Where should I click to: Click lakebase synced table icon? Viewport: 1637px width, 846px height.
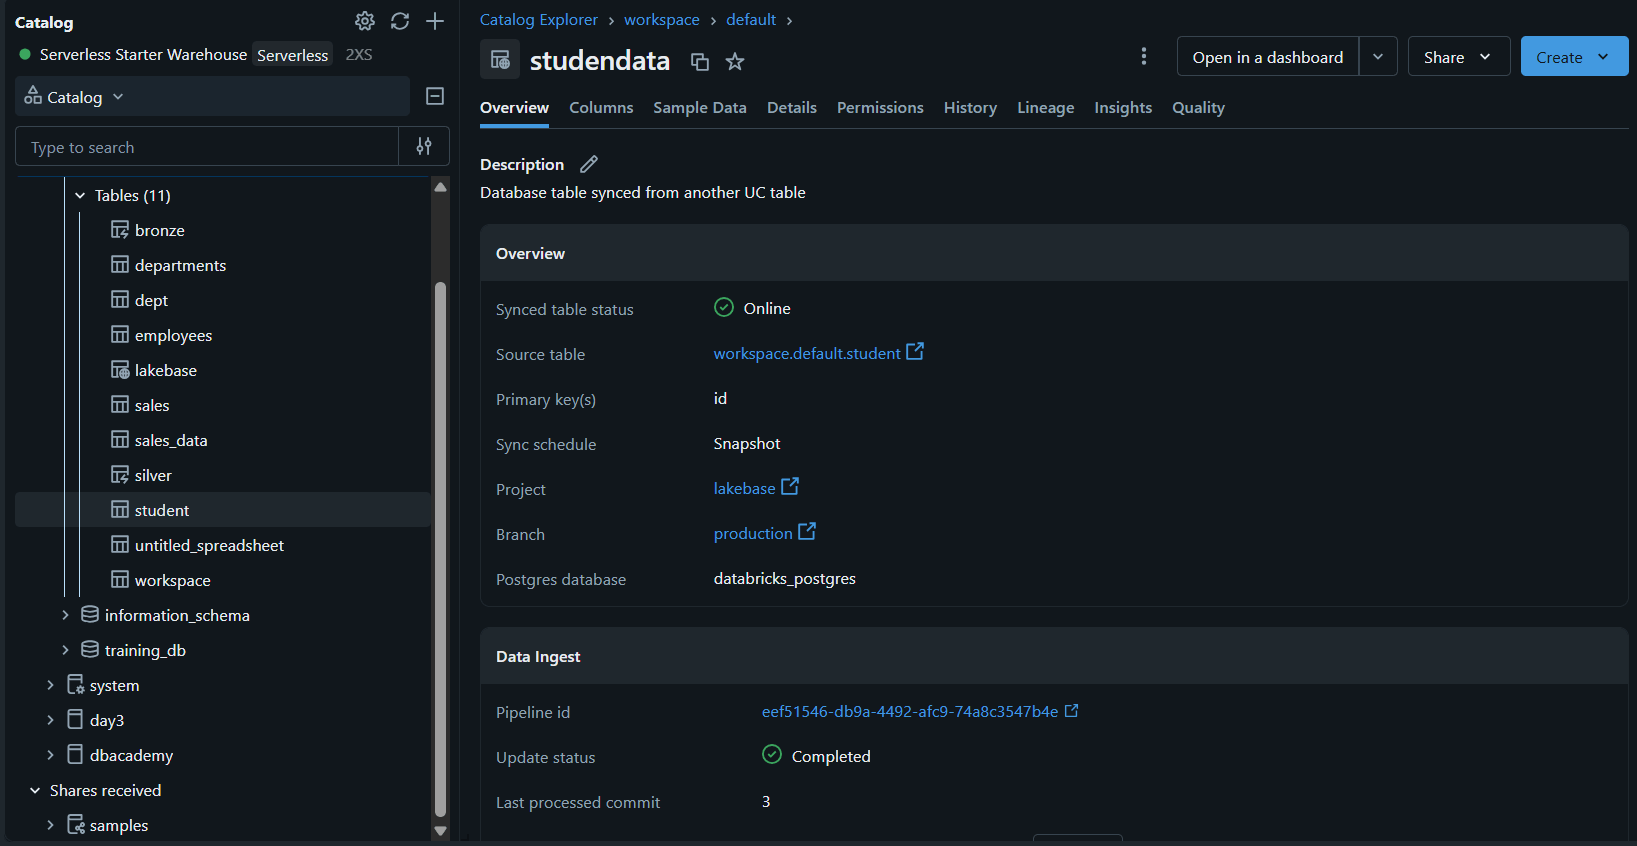click(x=120, y=370)
